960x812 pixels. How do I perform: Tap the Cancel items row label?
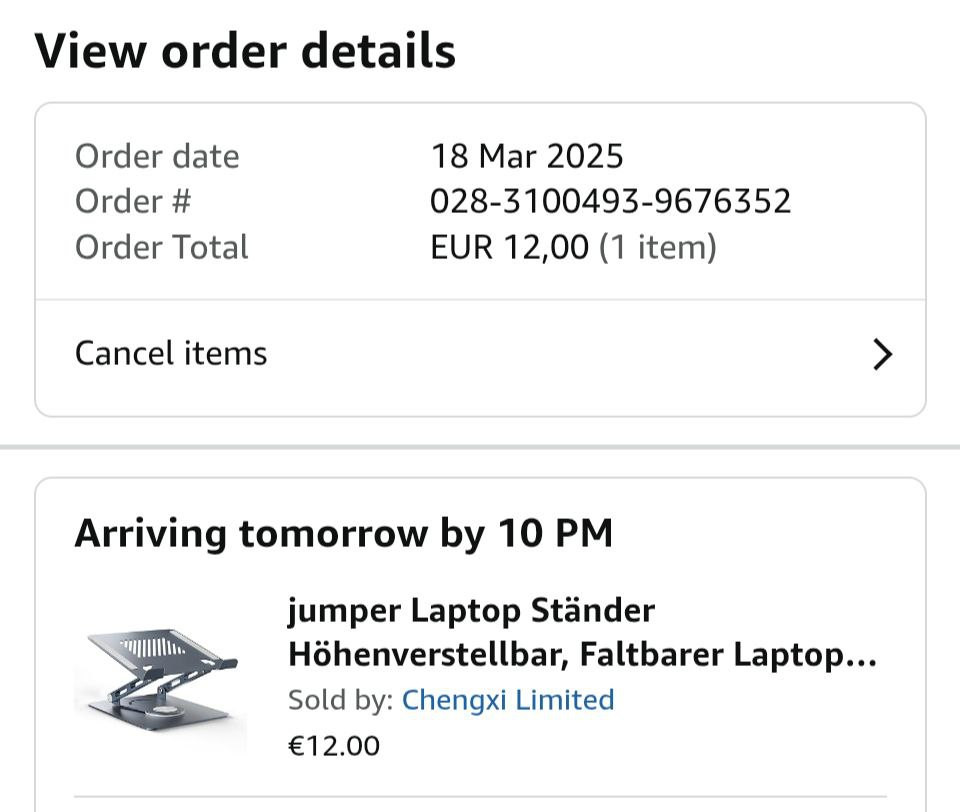pyautogui.click(x=171, y=353)
